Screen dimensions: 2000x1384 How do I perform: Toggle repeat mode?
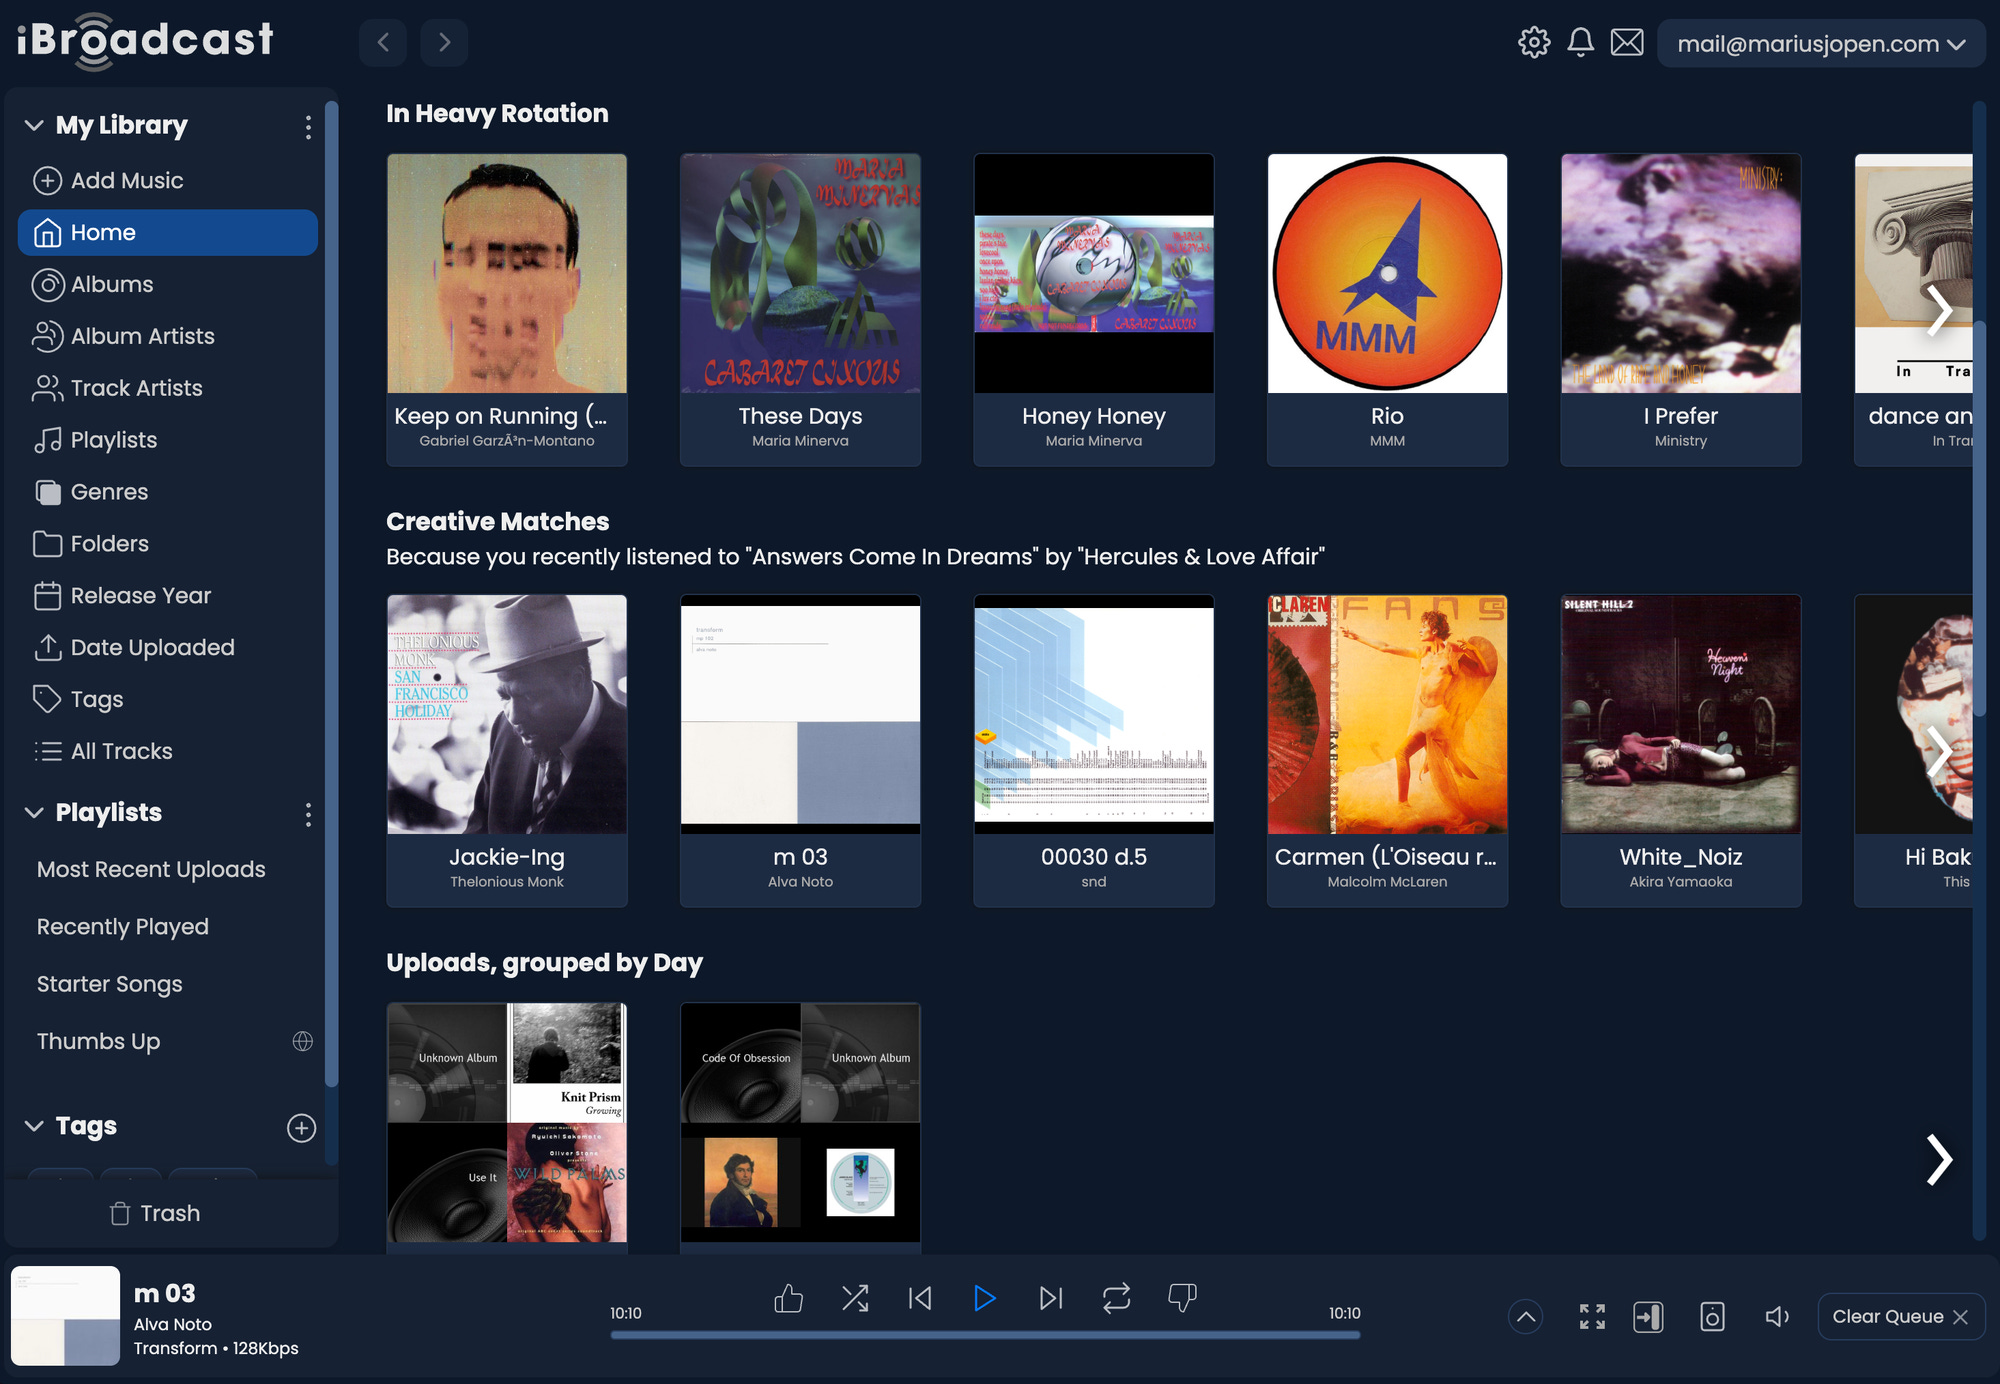tap(1116, 1298)
